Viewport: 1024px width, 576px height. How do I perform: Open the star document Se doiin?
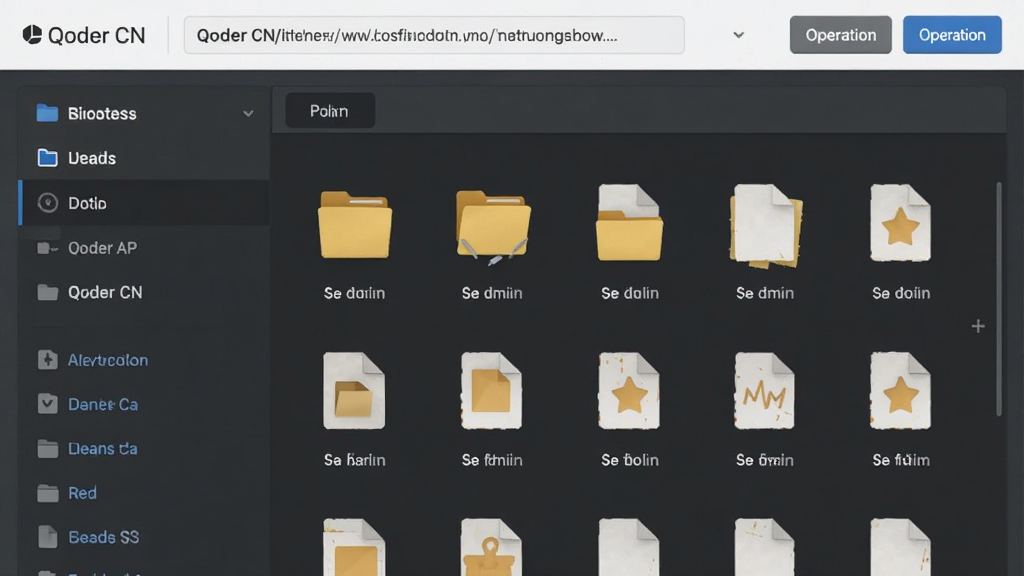tap(901, 223)
